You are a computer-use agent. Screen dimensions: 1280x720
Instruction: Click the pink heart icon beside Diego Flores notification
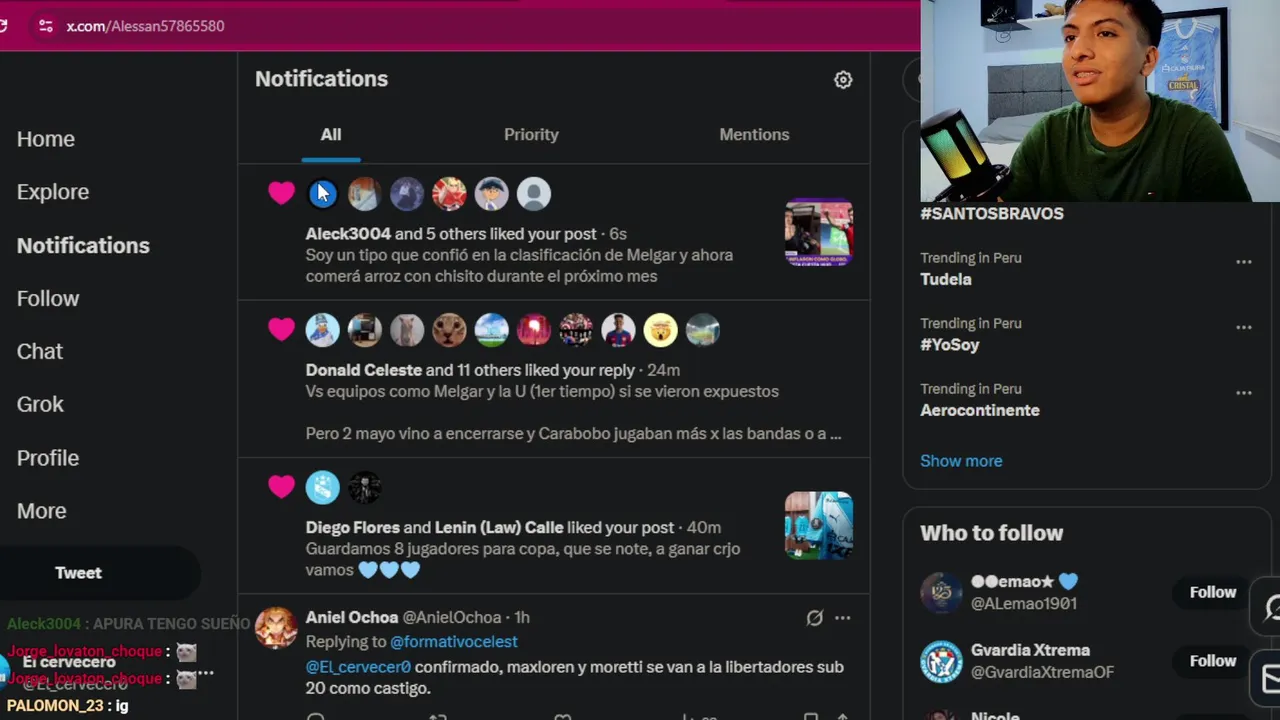[x=281, y=487]
